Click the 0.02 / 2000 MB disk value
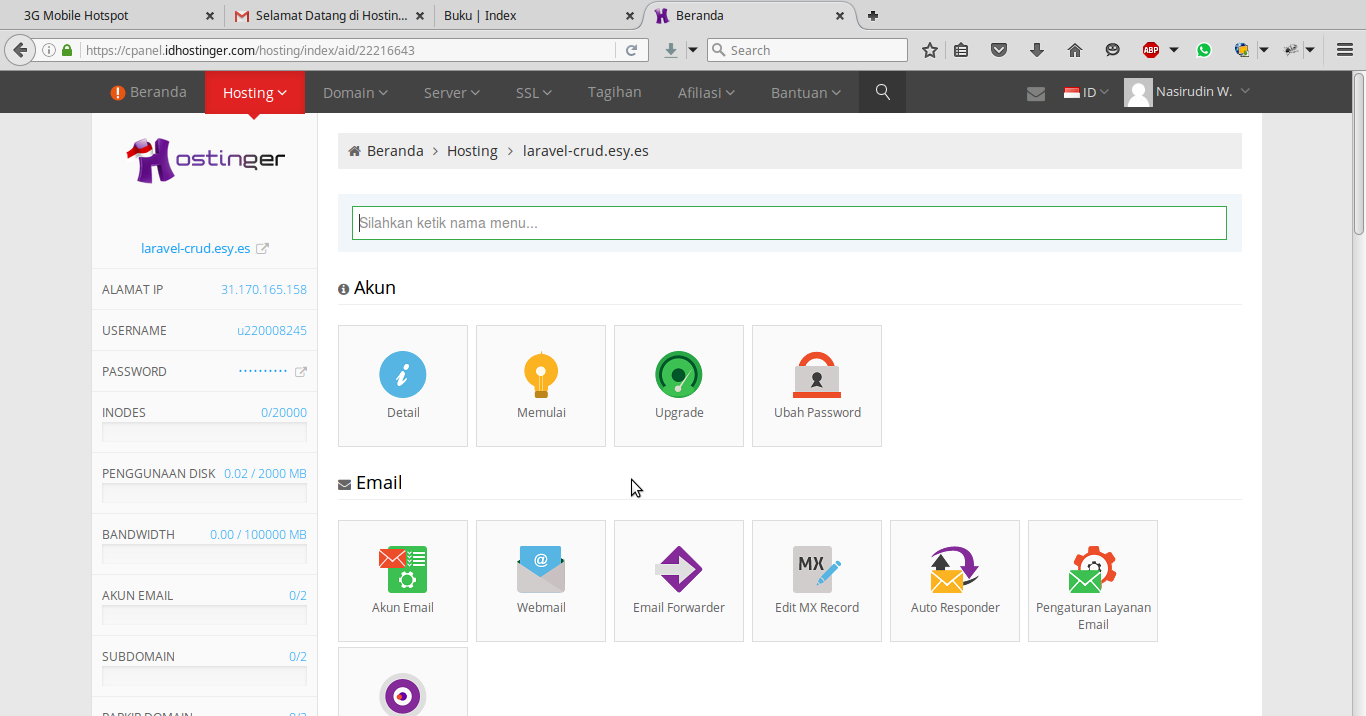The height and width of the screenshot is (716, 1366). coord(265,474)
